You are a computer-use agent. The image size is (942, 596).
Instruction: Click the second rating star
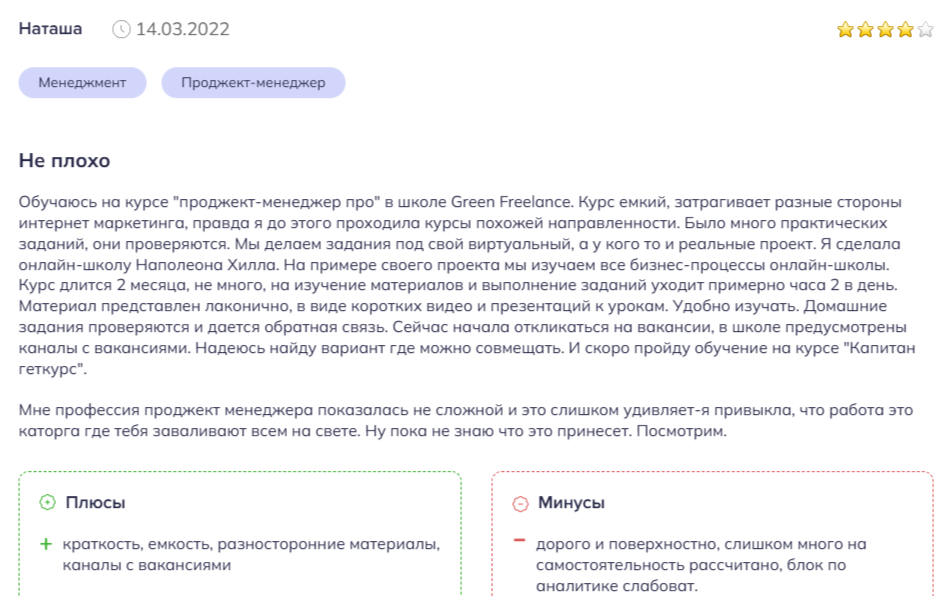click(865, 29)
